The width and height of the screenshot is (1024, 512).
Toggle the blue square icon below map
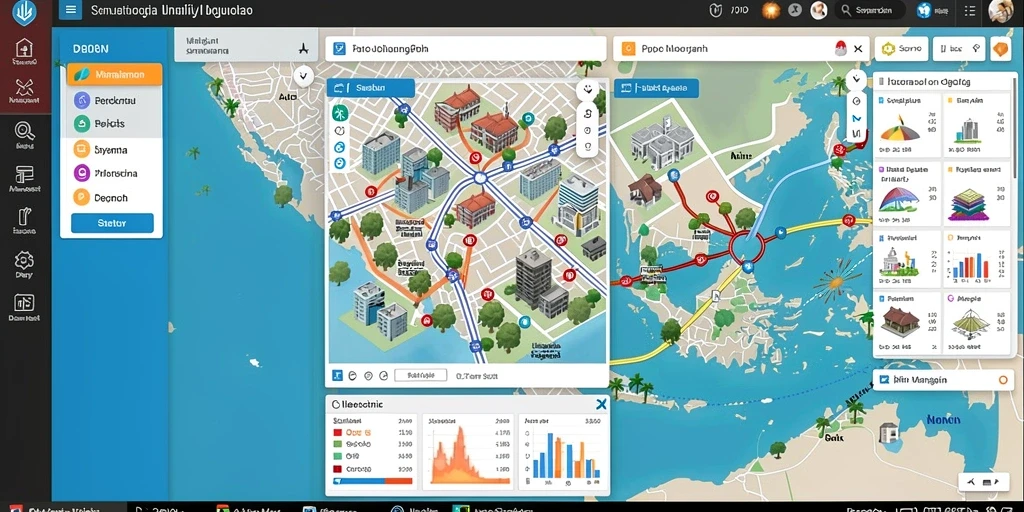pos(337,376)
